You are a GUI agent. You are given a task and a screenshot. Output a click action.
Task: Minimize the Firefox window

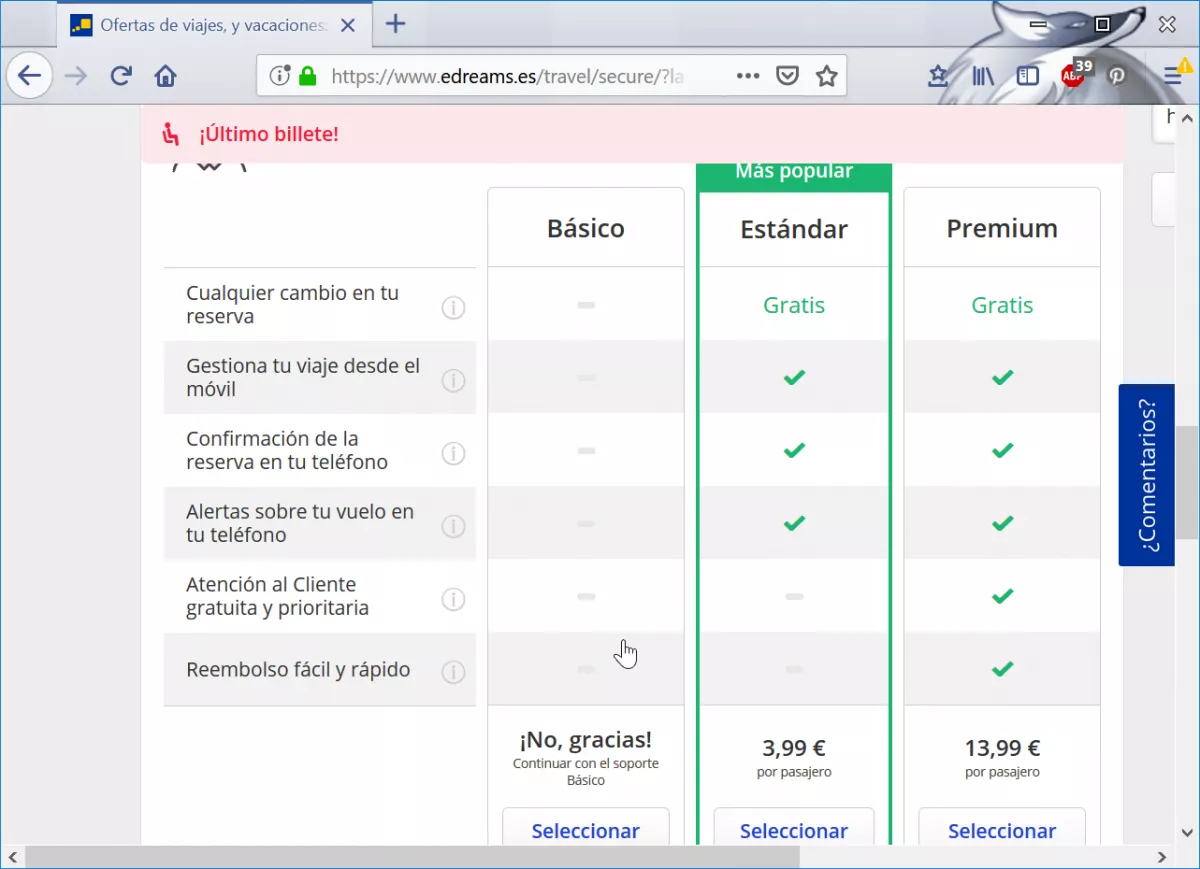coord(1040,24)
